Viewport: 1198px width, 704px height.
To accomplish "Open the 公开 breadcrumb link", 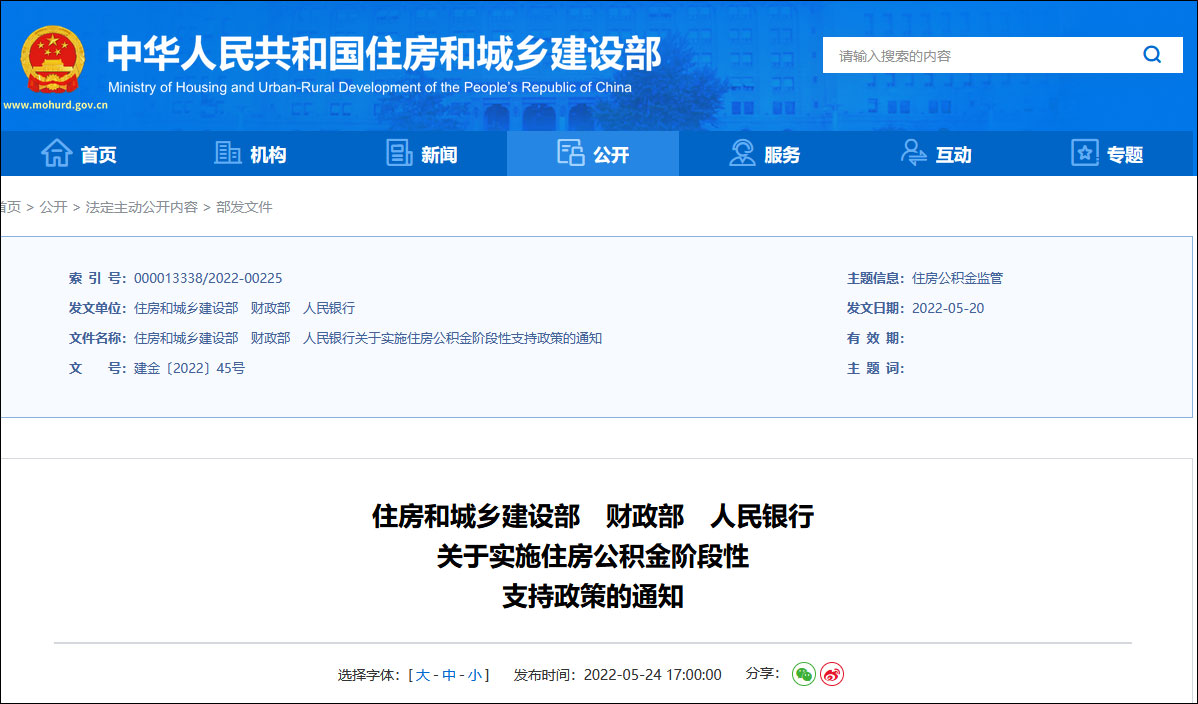I will point(52,207).
